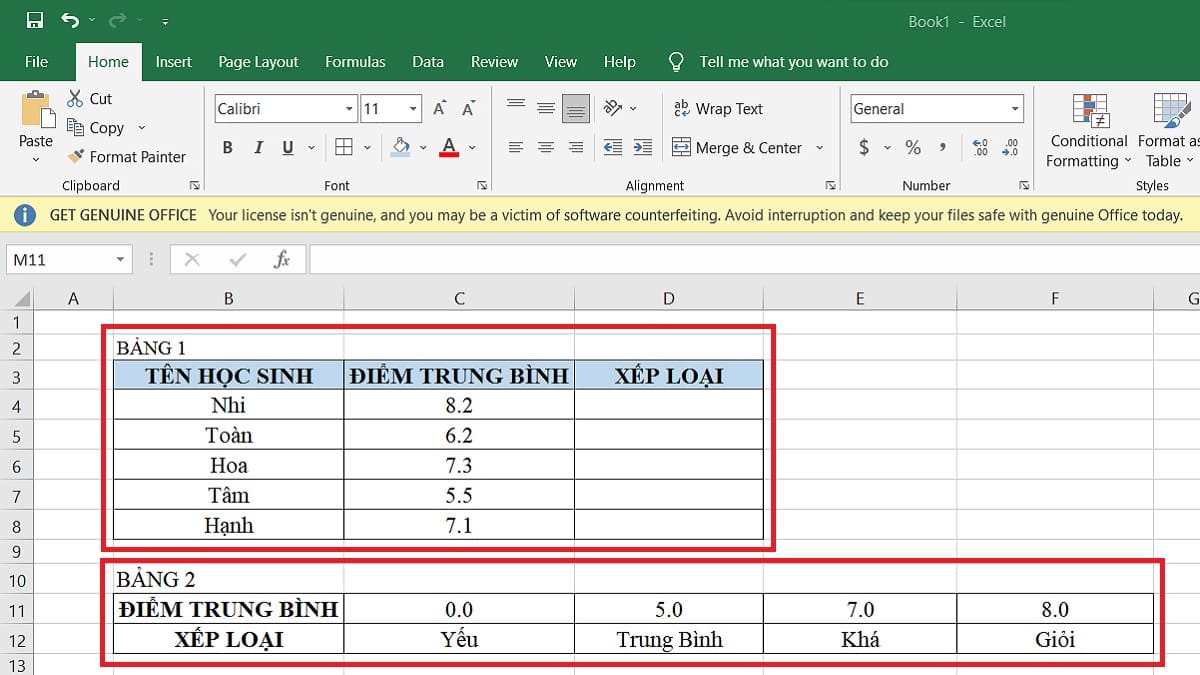Open the Data ribbon tab
Viewport: 1200px width, 675px height.
tap(428, 61)
